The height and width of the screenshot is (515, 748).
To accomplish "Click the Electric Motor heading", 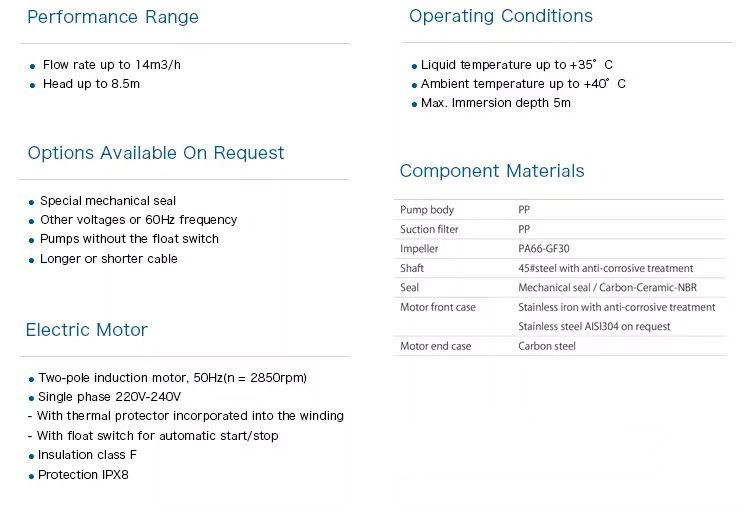I will pyautogui.click(x=86, y=330).
